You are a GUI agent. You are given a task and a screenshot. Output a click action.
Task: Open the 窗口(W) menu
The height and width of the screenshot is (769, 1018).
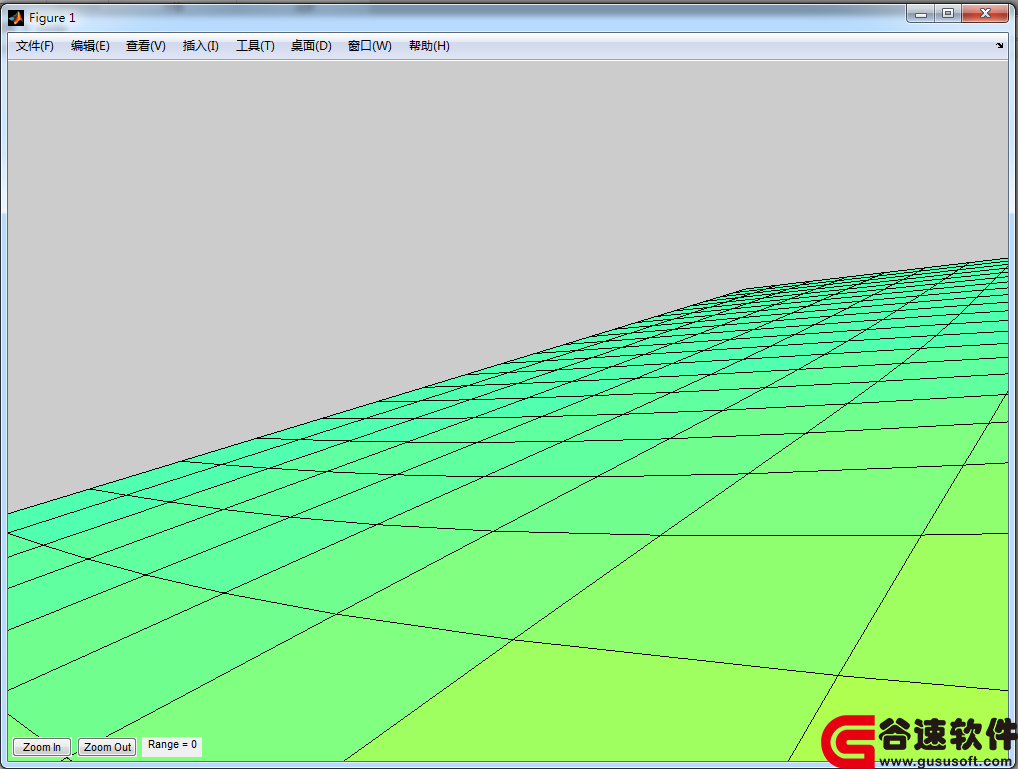coord(369,46)
